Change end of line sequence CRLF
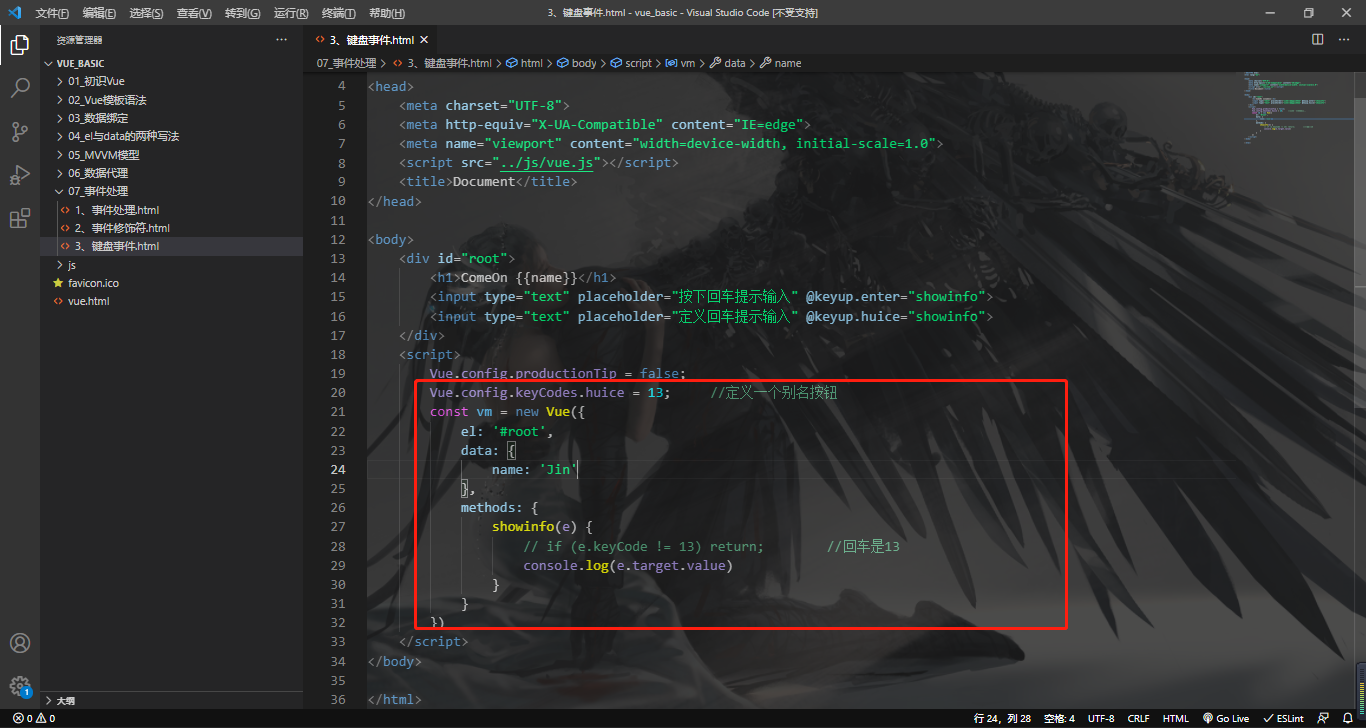The width and height of the screenshot is (1366, 728). pos(1138,718)
